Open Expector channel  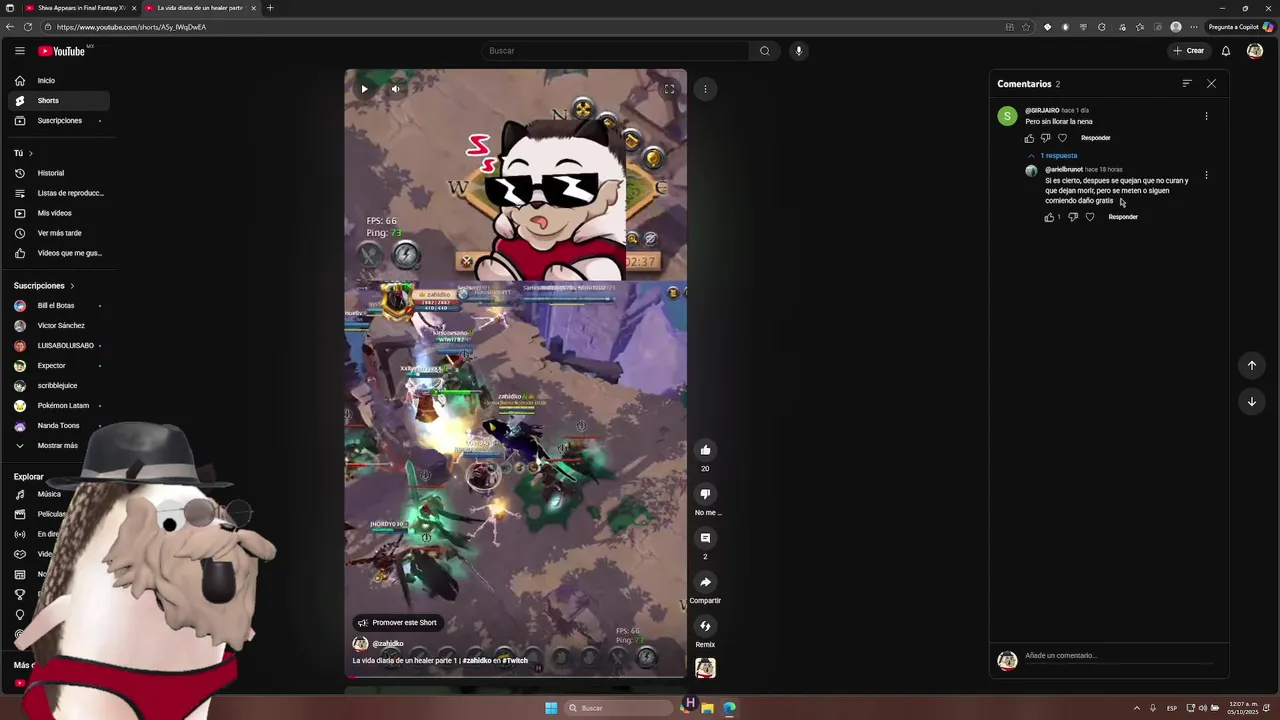pos(51,366)
